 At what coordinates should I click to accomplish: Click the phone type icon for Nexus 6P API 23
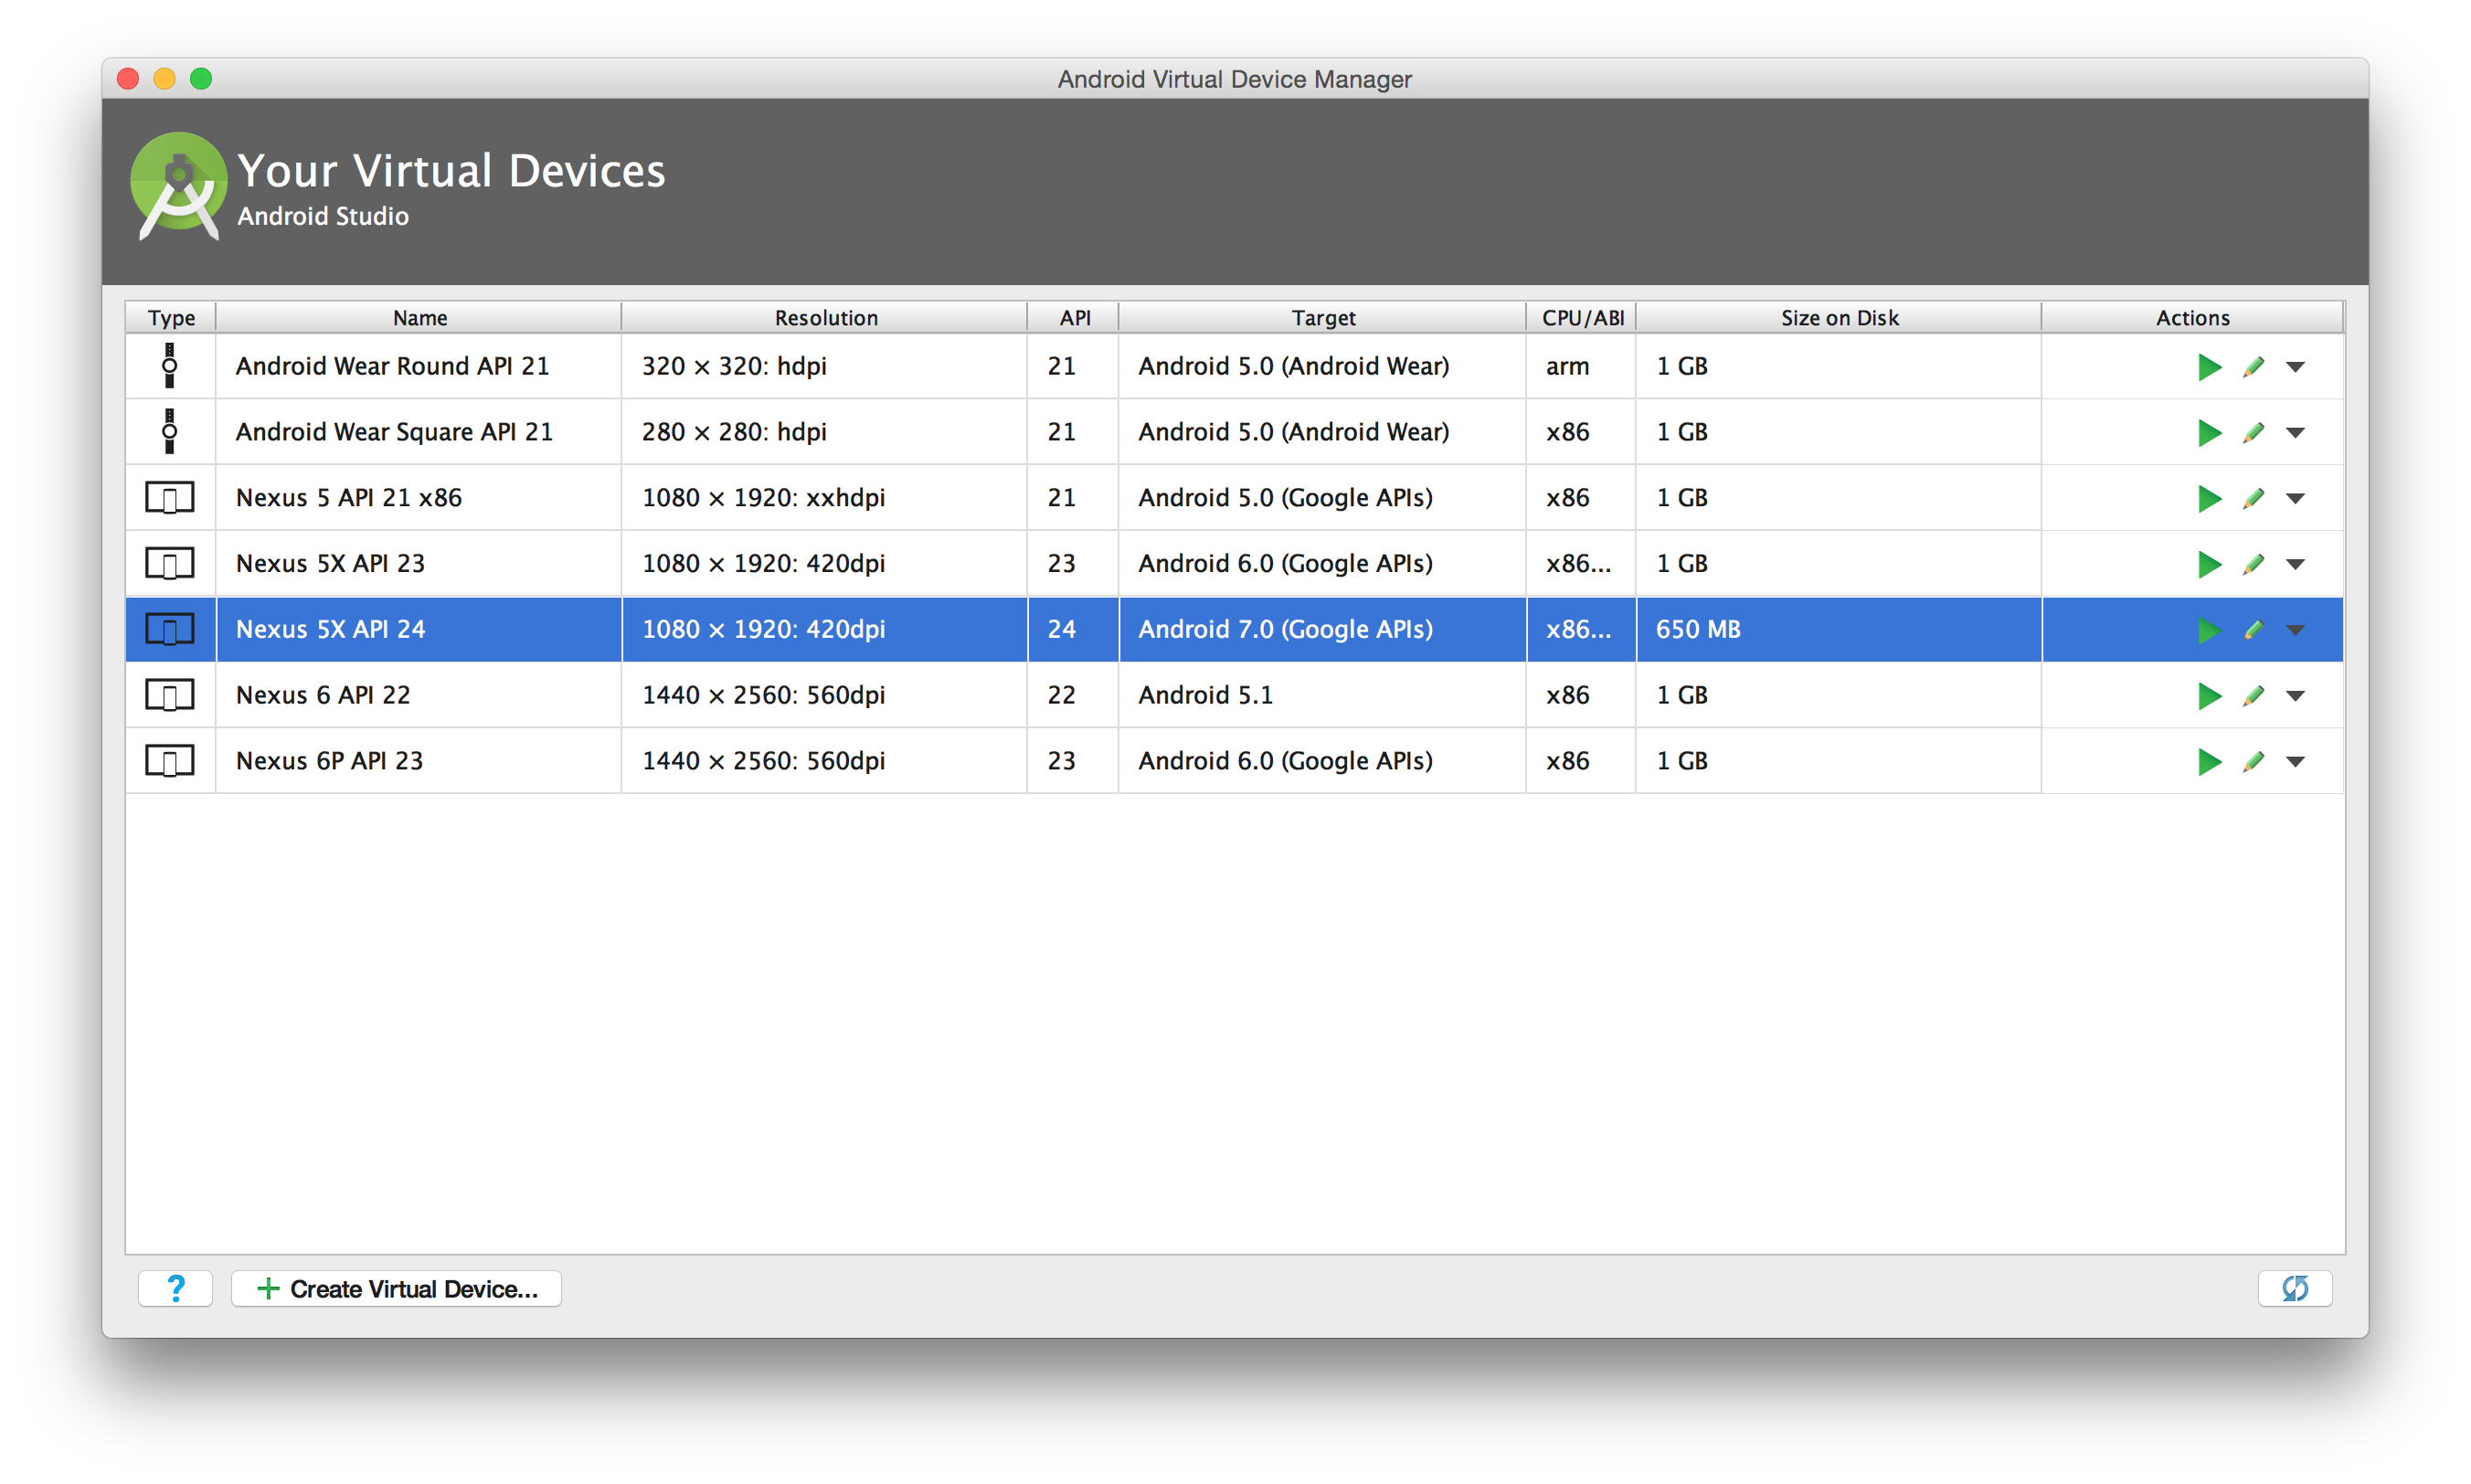click(x=170, y=761)
